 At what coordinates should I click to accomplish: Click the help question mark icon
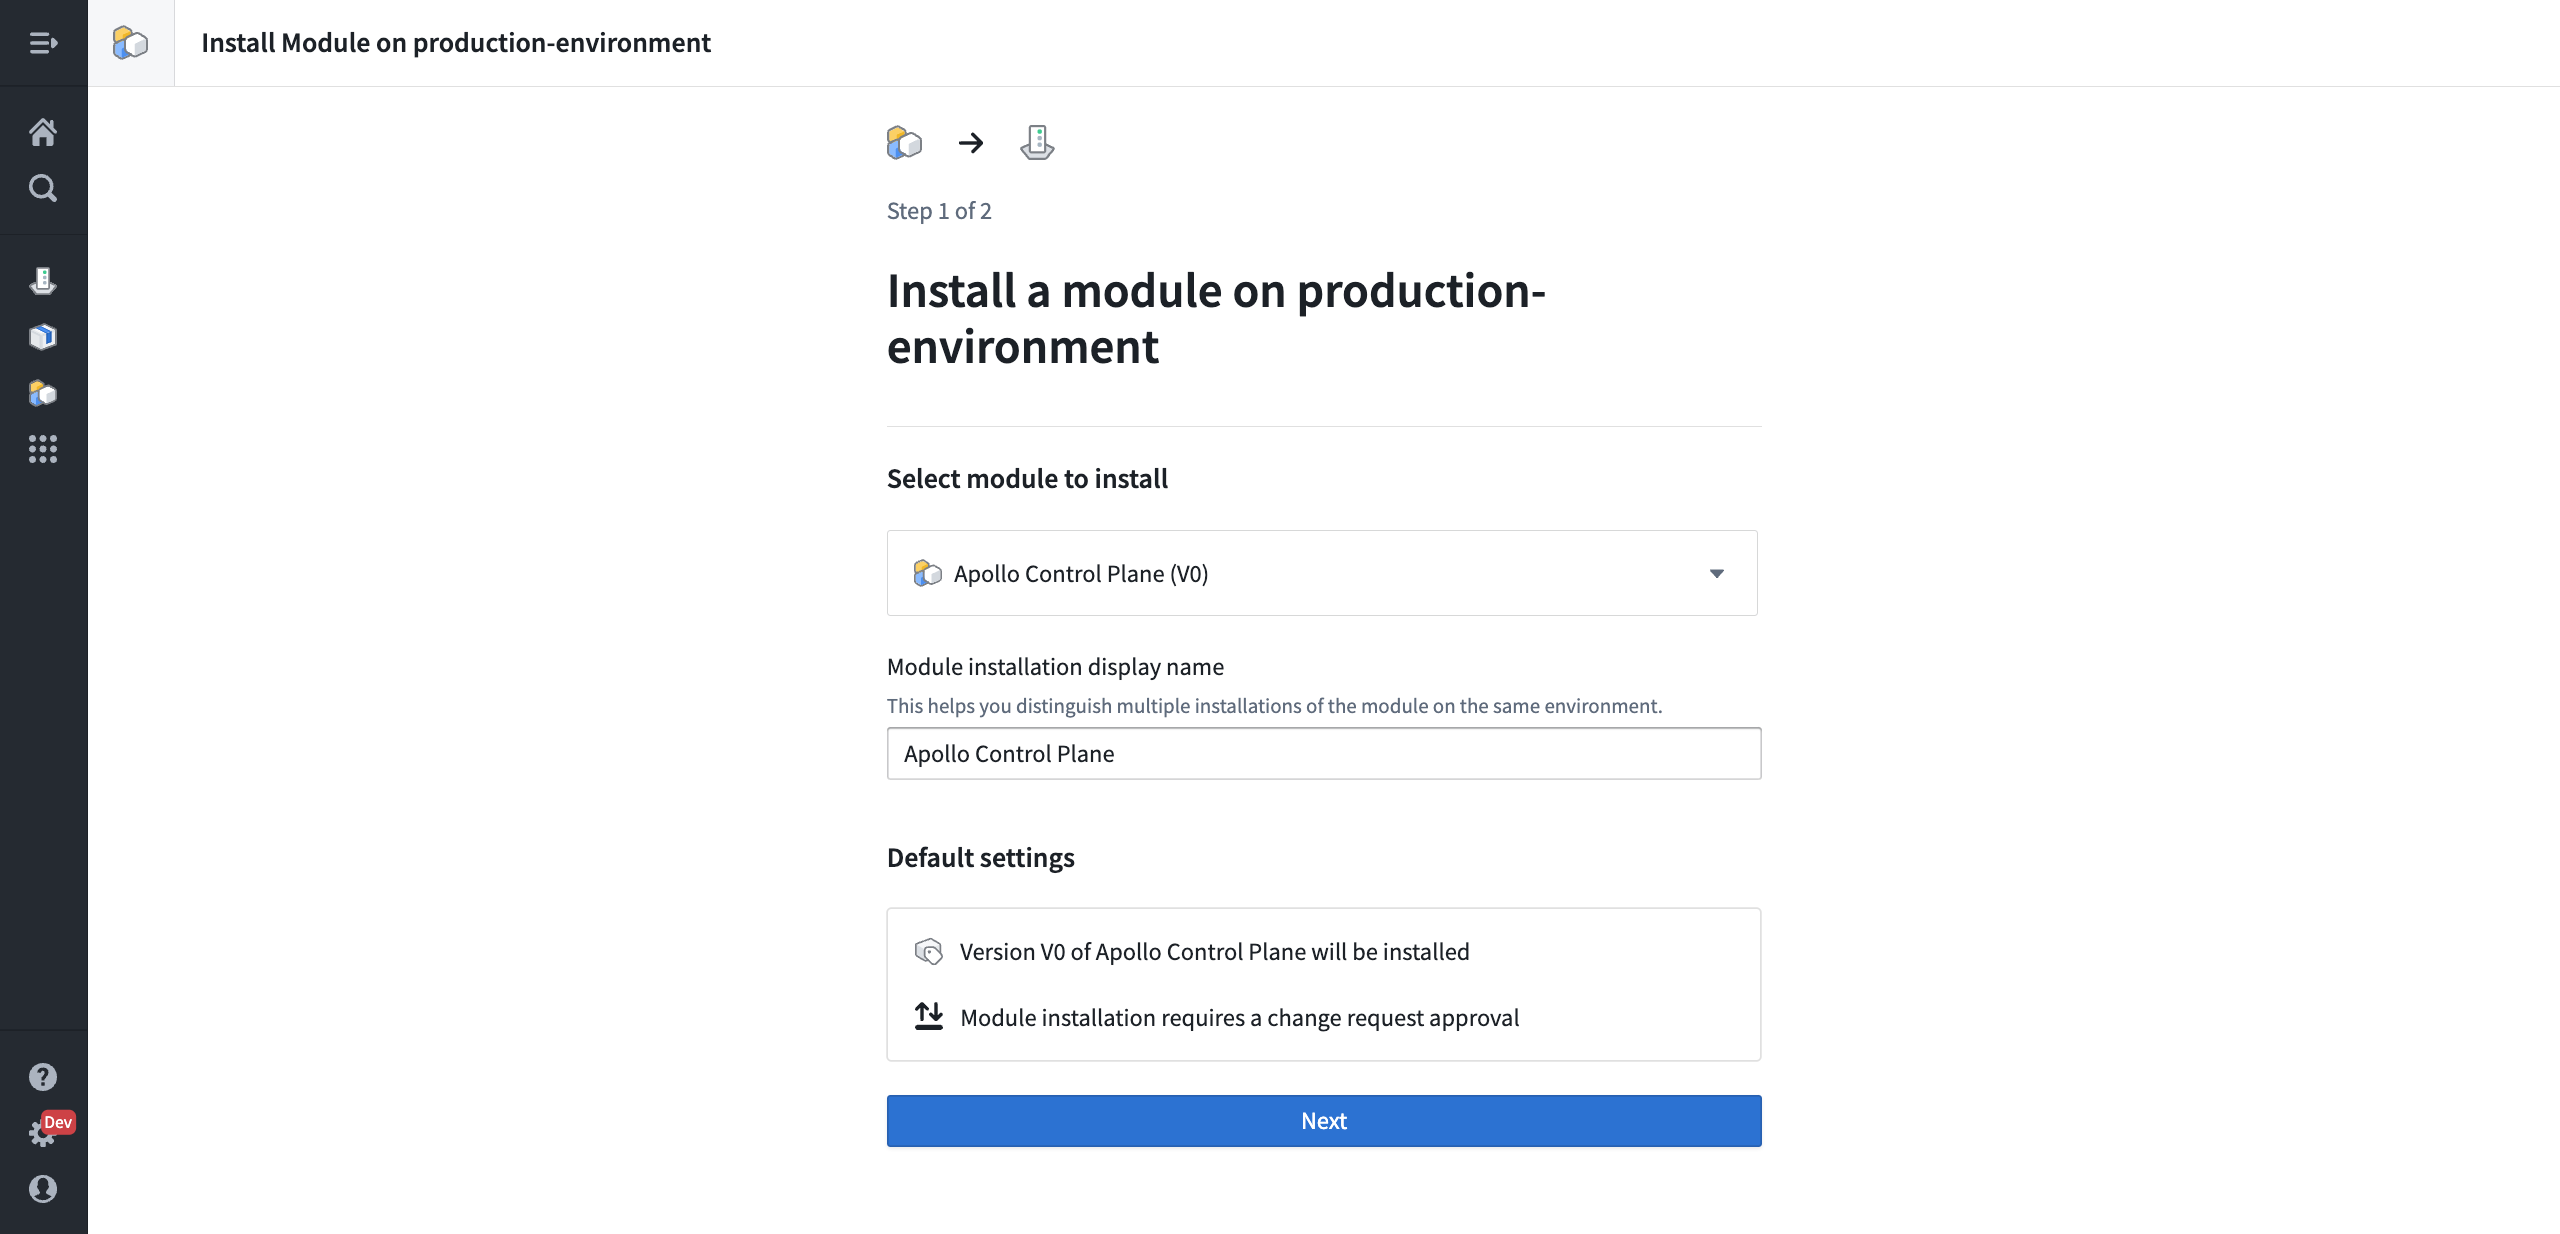[44, 1077]
